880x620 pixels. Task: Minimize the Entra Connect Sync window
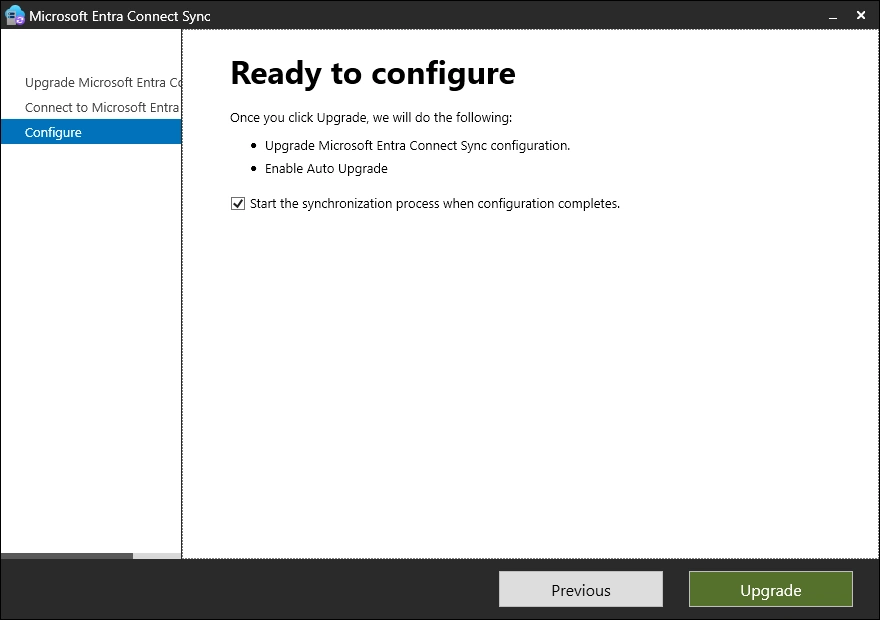(831, 16)
